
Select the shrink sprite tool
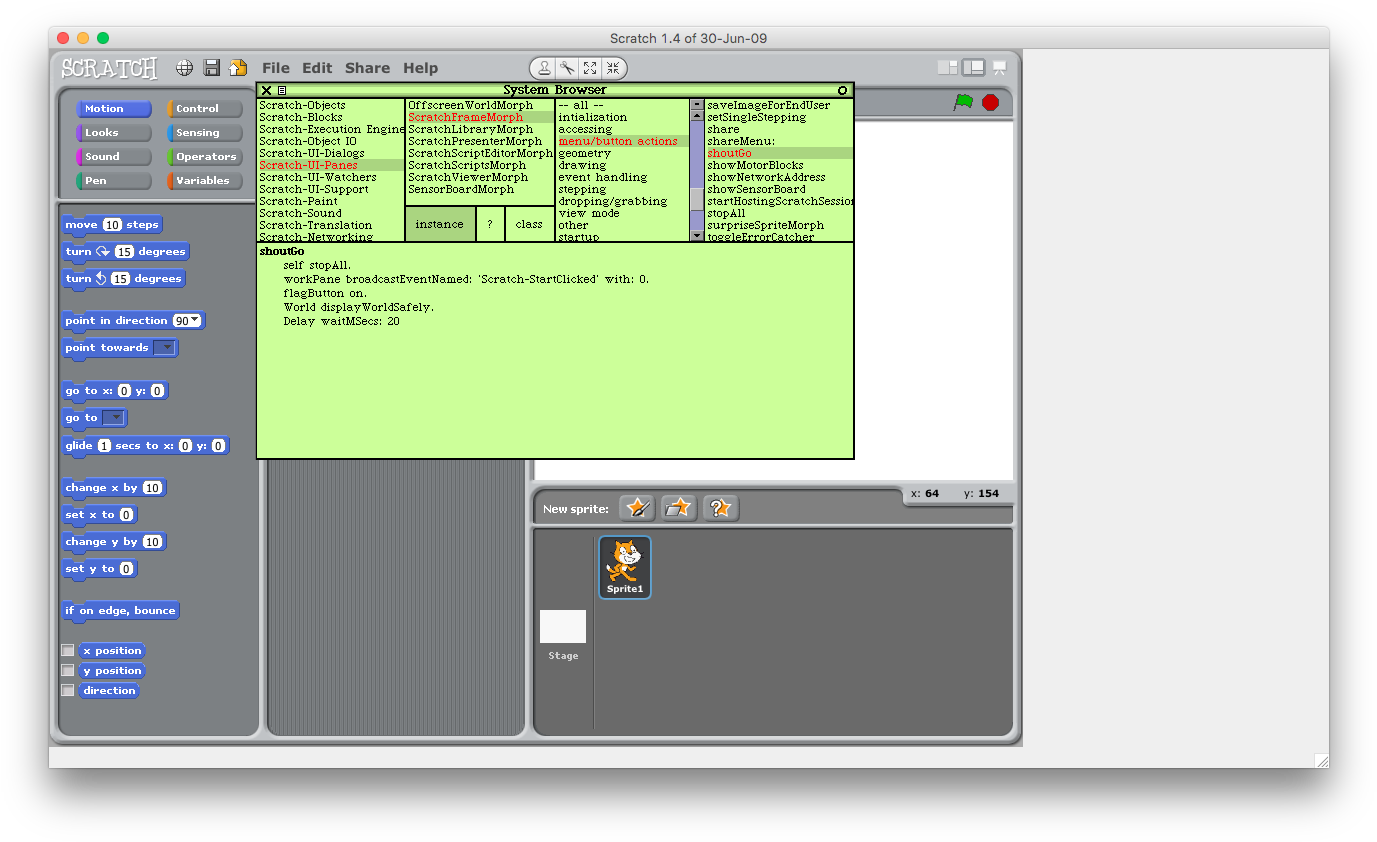coord(613,68)
